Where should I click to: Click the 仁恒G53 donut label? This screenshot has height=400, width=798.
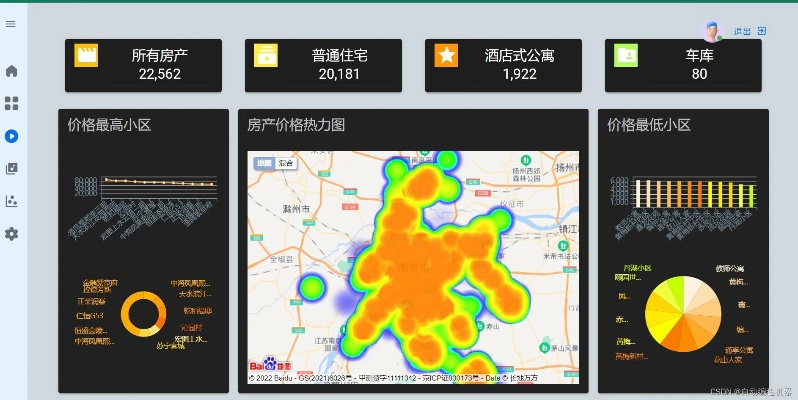tap(90, 316)
